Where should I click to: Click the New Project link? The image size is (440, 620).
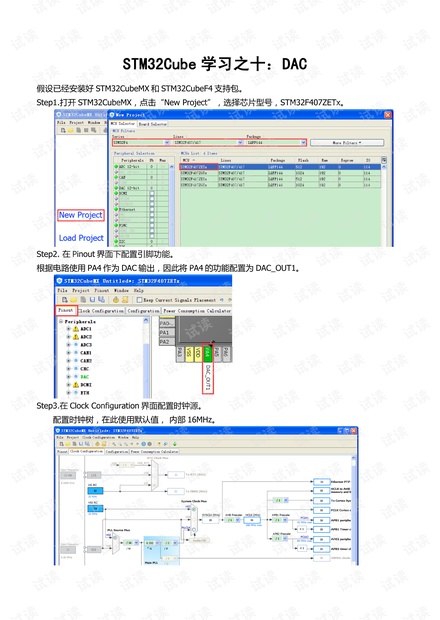pos(81,215)
